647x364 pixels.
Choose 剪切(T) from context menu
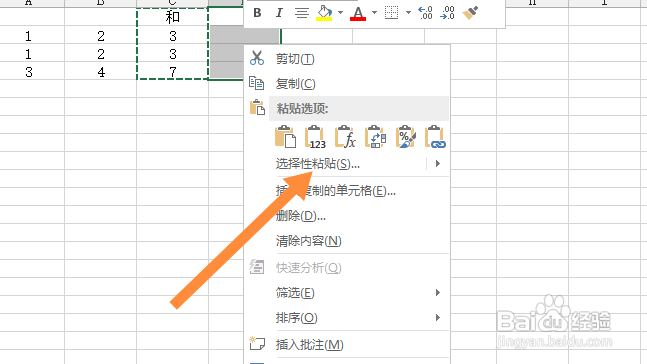(x=295, y=59)
